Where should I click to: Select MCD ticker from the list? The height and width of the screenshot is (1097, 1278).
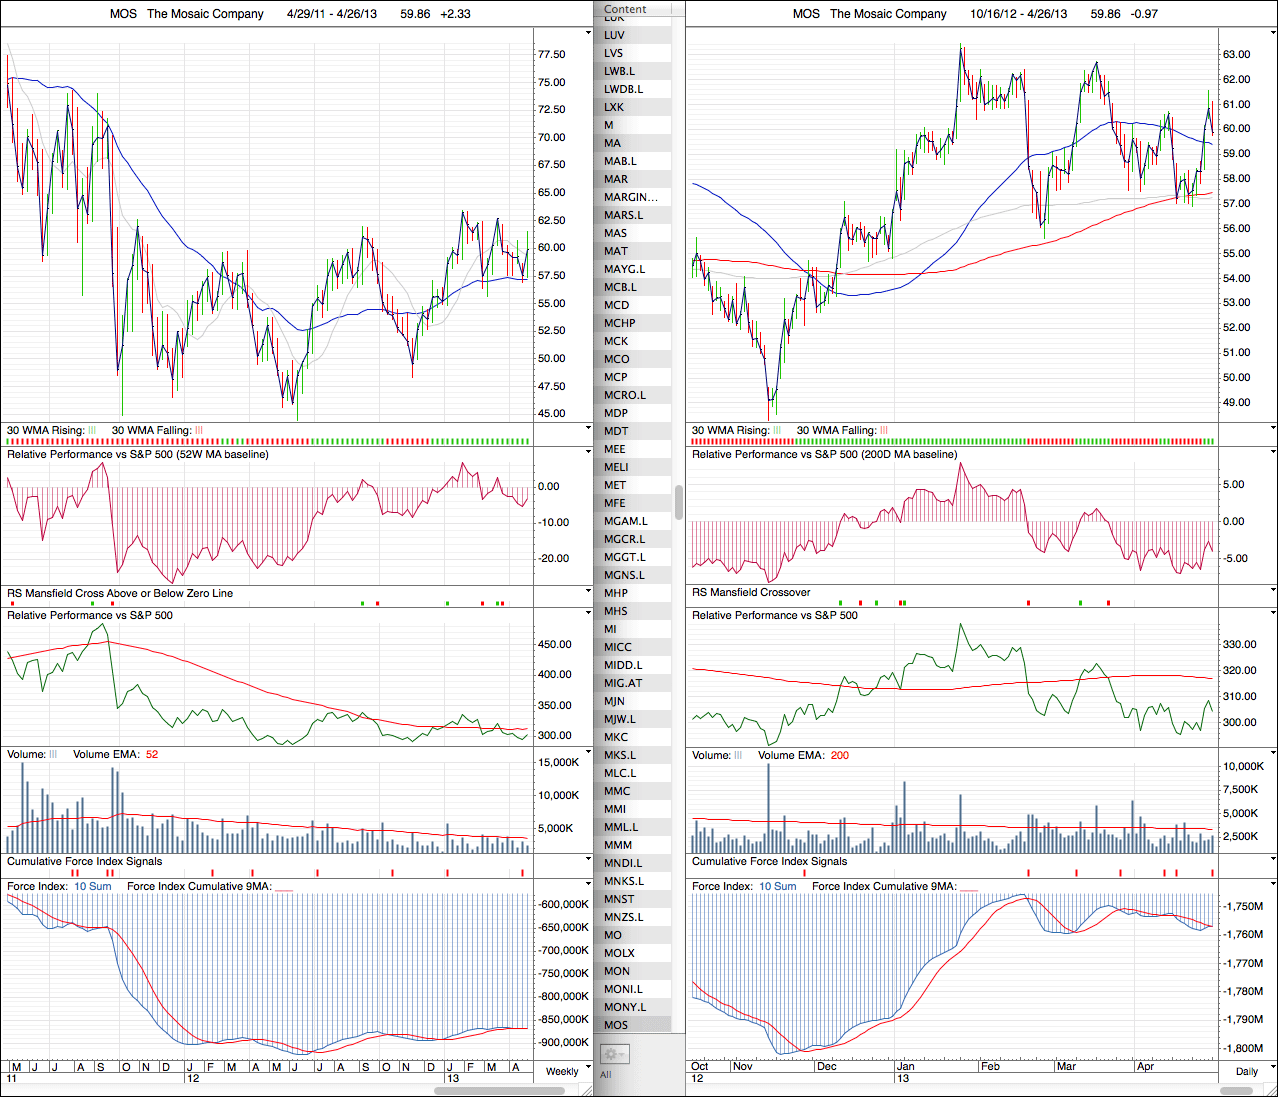pos(616,305)
